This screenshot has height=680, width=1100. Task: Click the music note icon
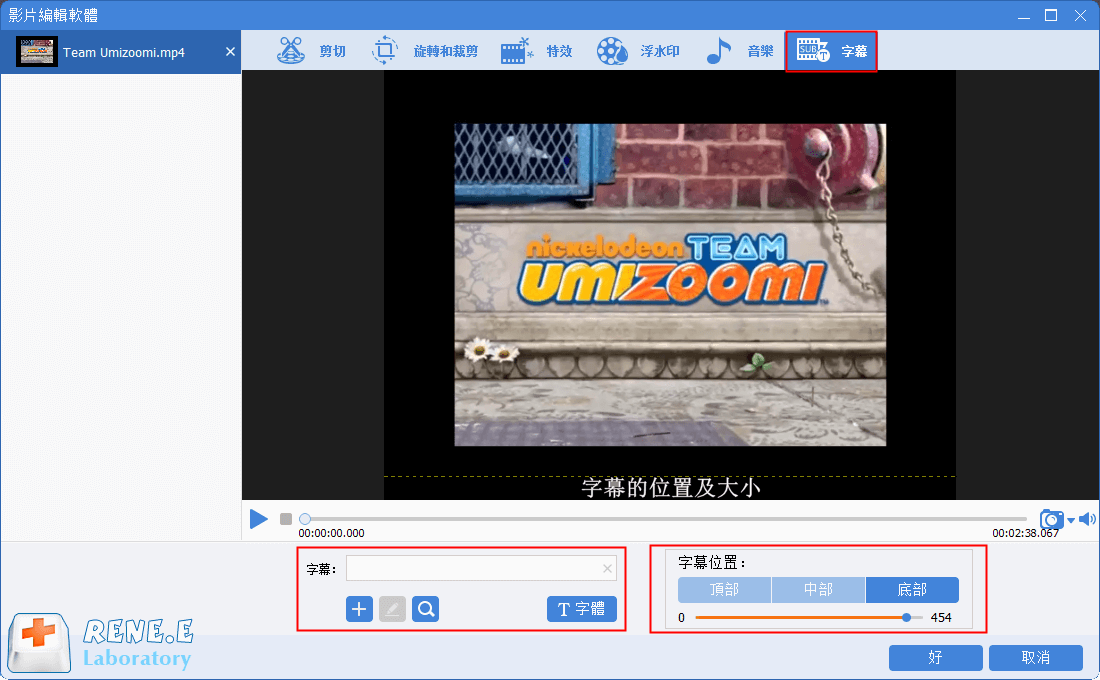pyautogui.click(x=718, y=51)
